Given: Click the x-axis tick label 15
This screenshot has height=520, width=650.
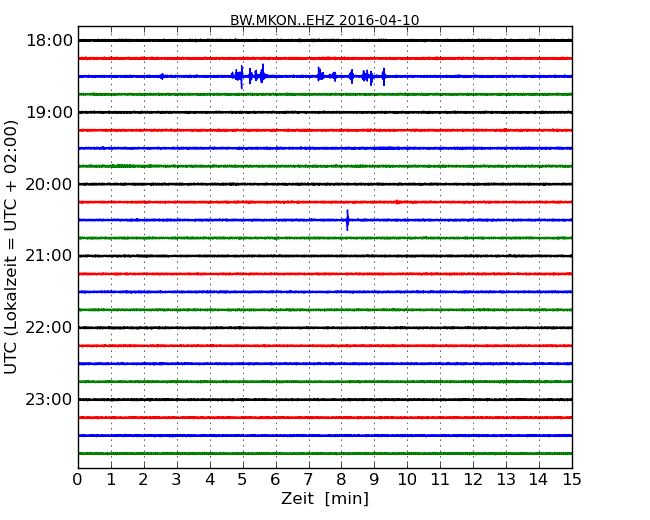Looking at the screenshot, I should [572, 480].
